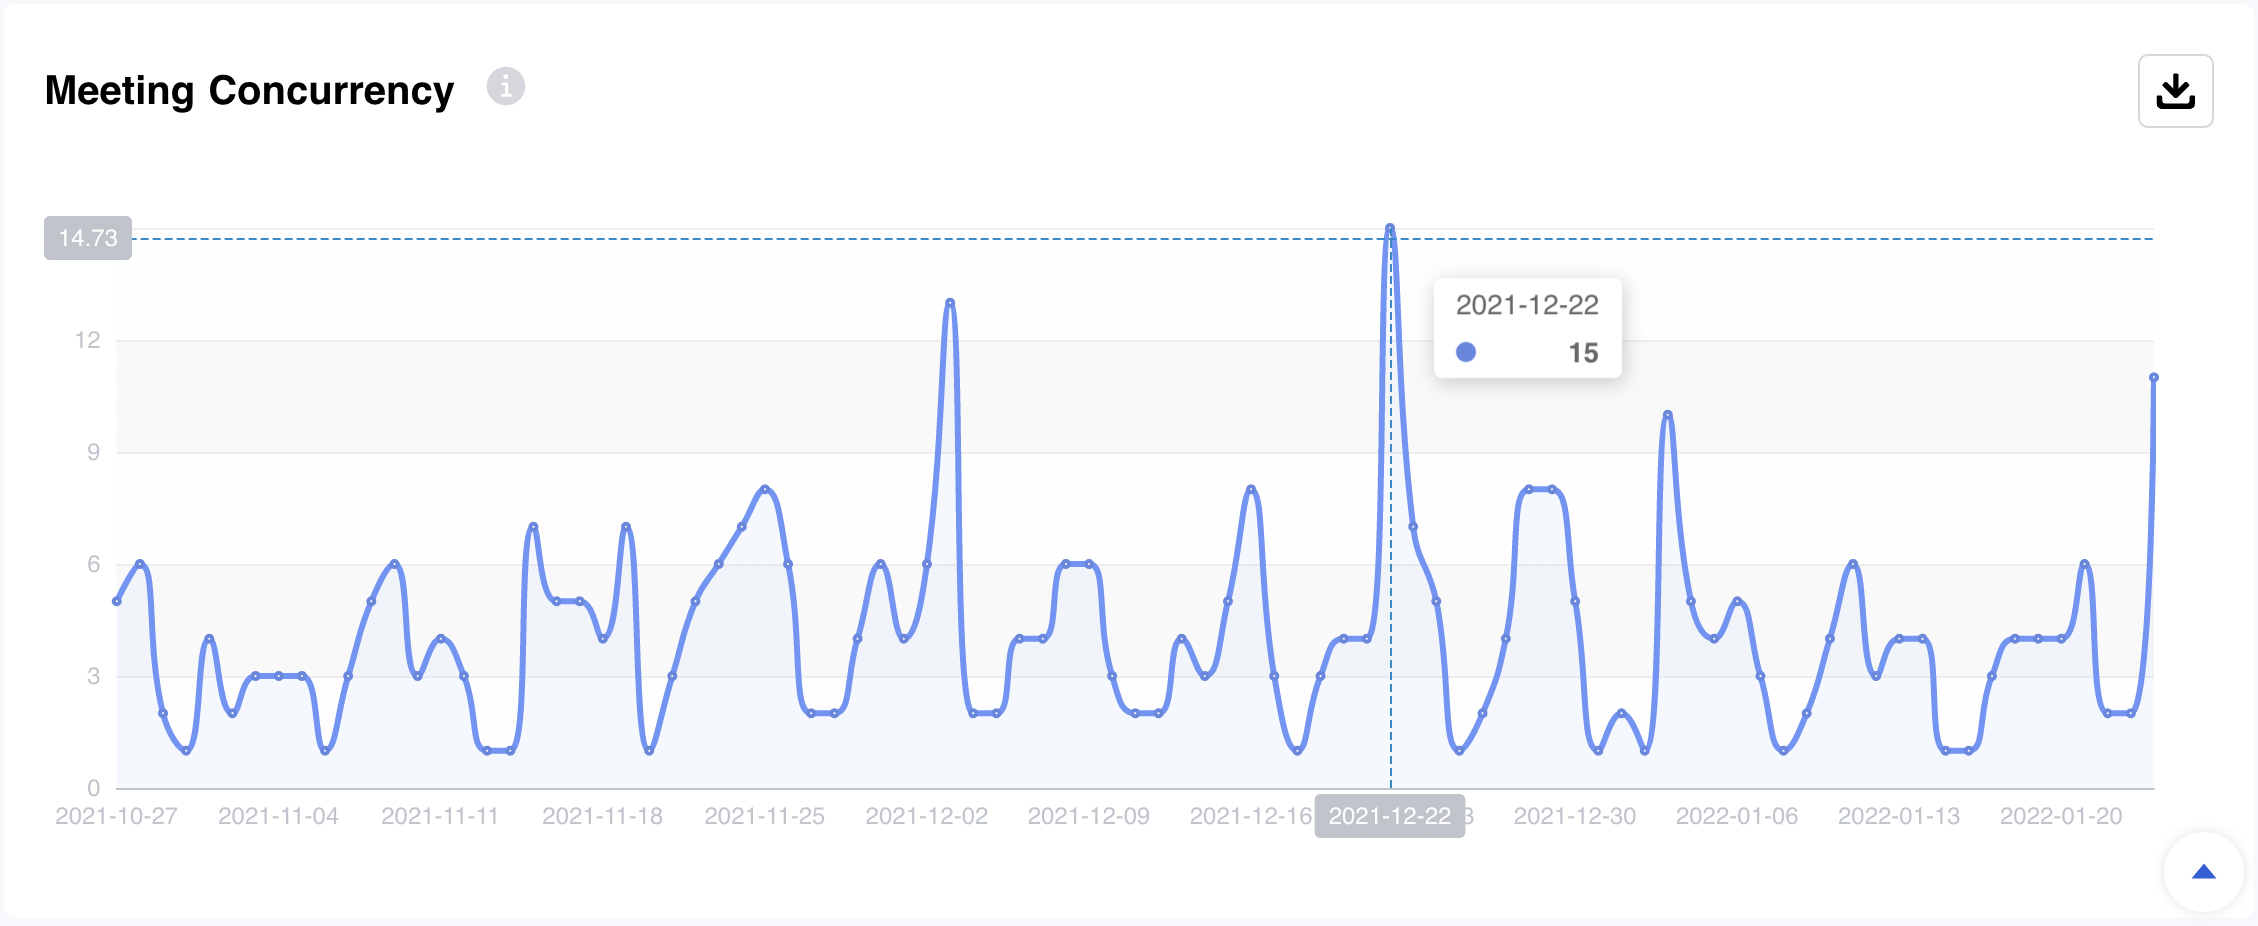The height and width of the screenshot is (926, 2258).
Task: Click the blue series dot in the tooltip
Action: click(1466, 352)
